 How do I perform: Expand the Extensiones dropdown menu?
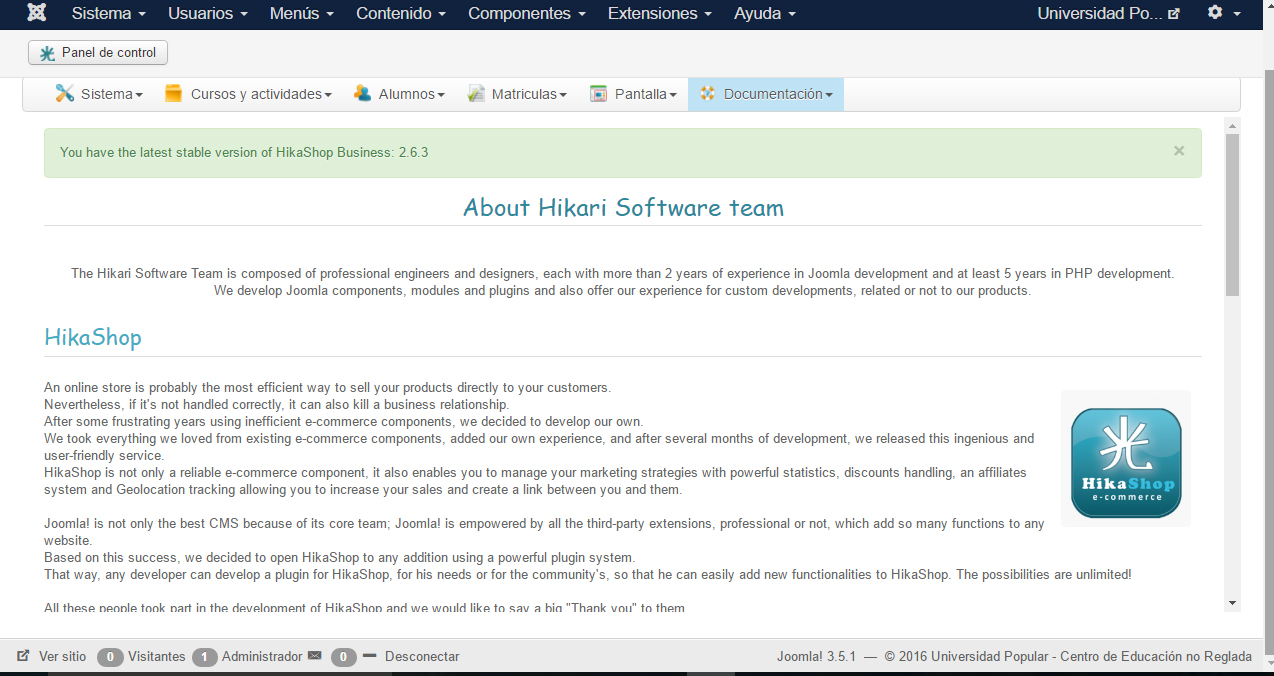tap(659, 14)
